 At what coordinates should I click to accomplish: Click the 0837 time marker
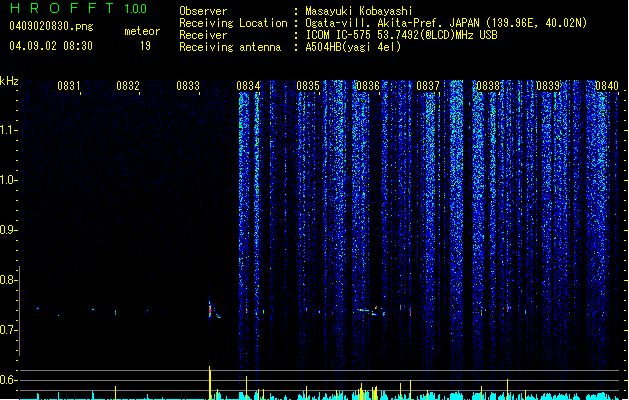(x=428, y=86)
